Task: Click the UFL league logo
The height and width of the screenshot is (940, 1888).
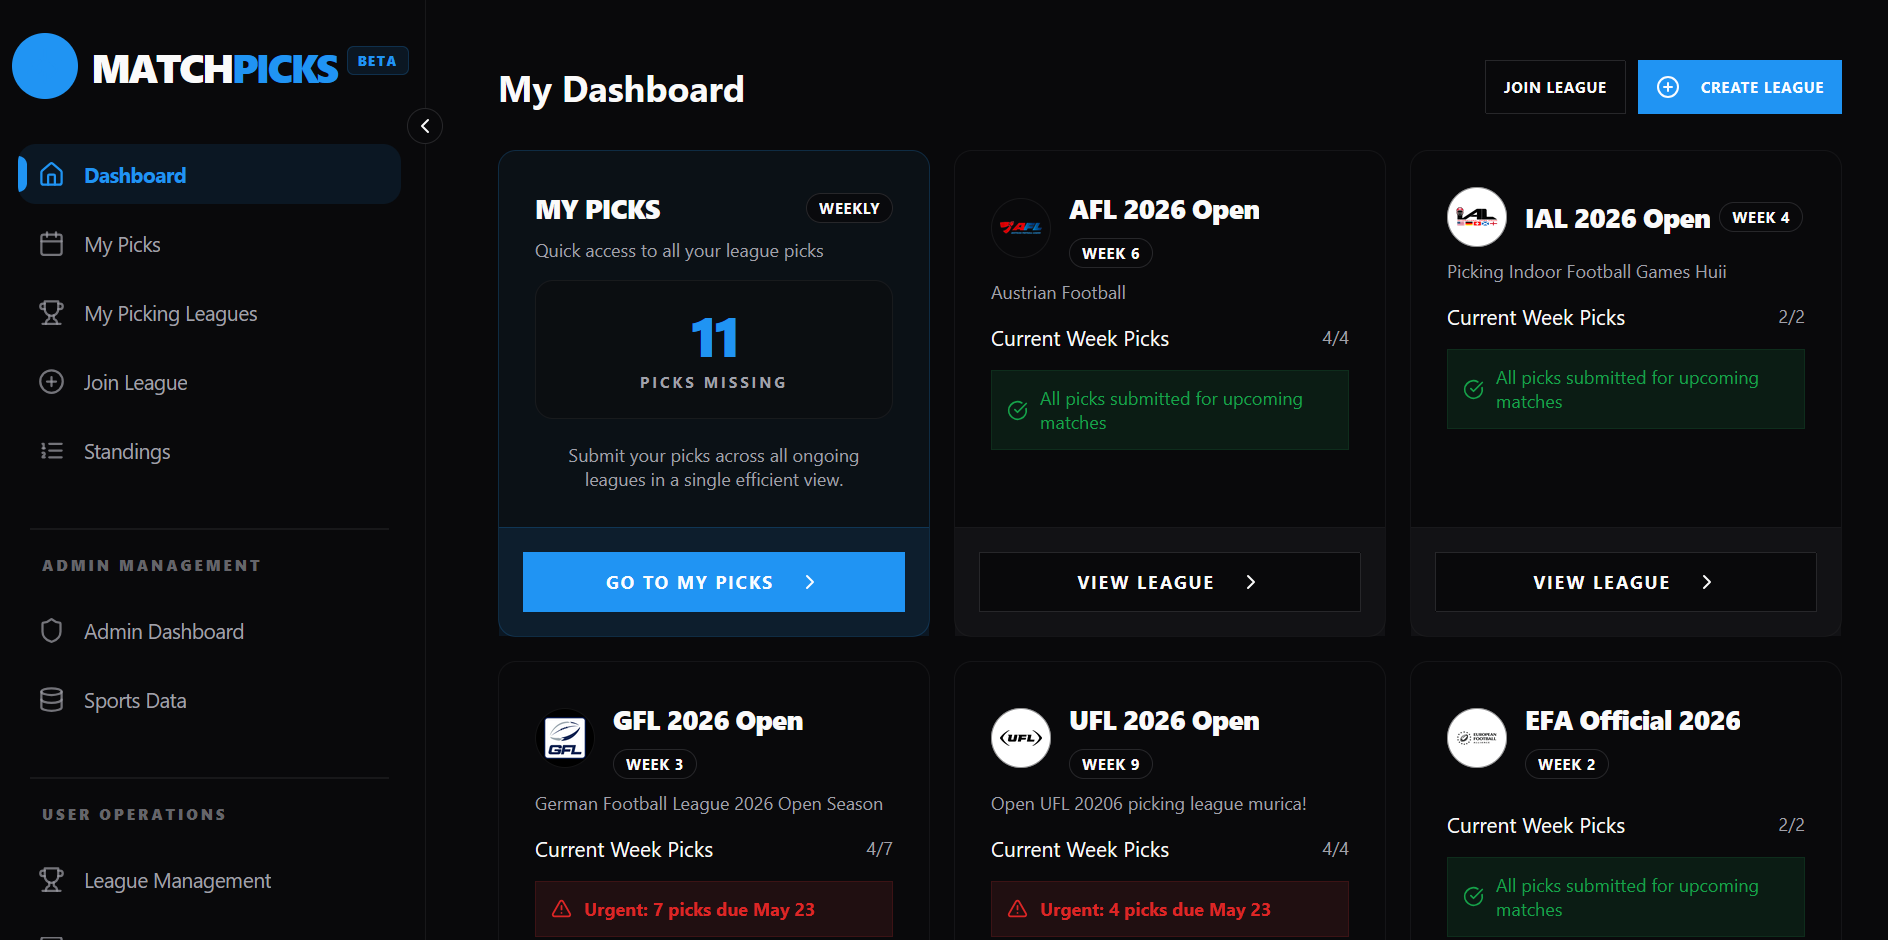Action: (x=1021, y=738)
